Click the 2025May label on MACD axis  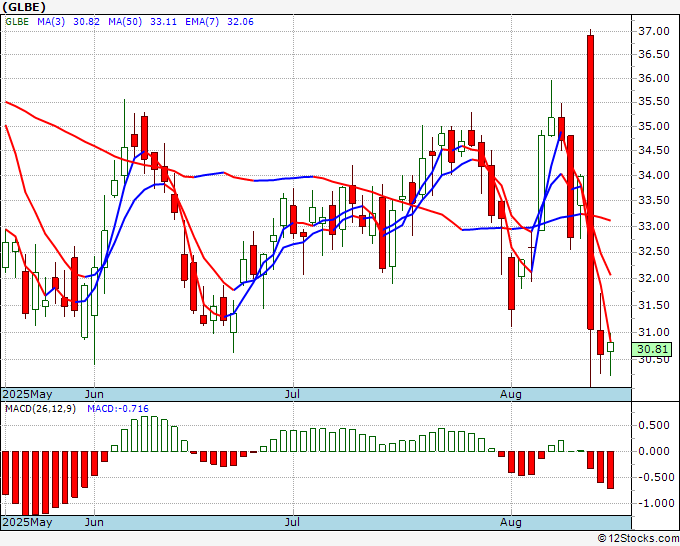pos(27,522)
